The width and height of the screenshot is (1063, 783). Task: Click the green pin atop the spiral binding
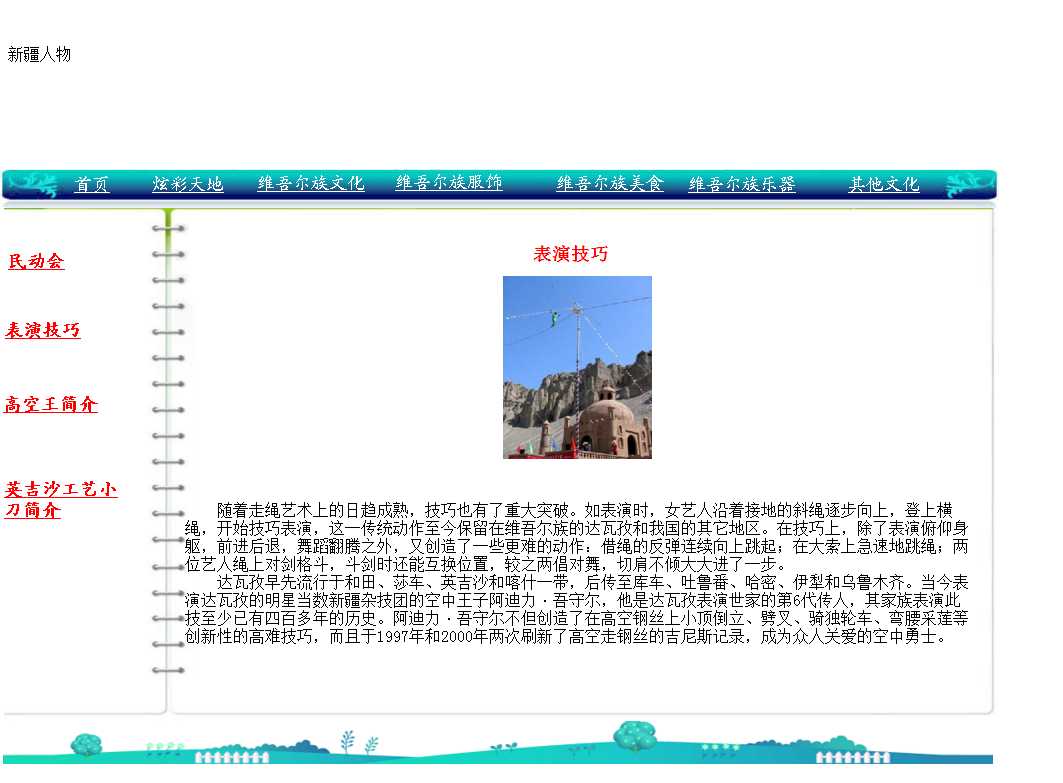click(169, 217)
